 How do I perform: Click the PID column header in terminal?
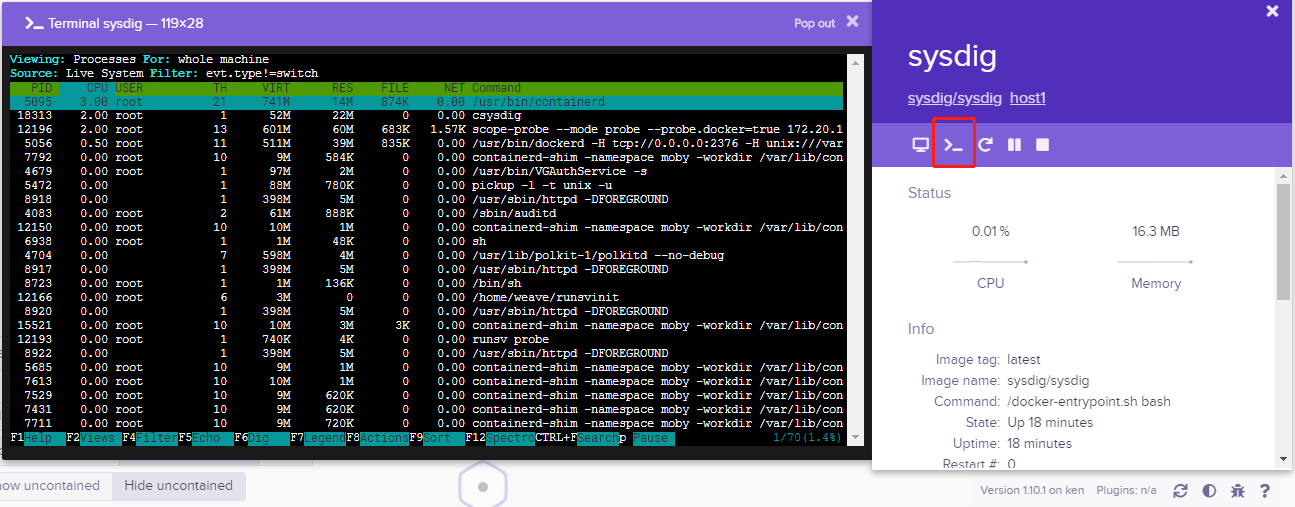coord(42,88)
